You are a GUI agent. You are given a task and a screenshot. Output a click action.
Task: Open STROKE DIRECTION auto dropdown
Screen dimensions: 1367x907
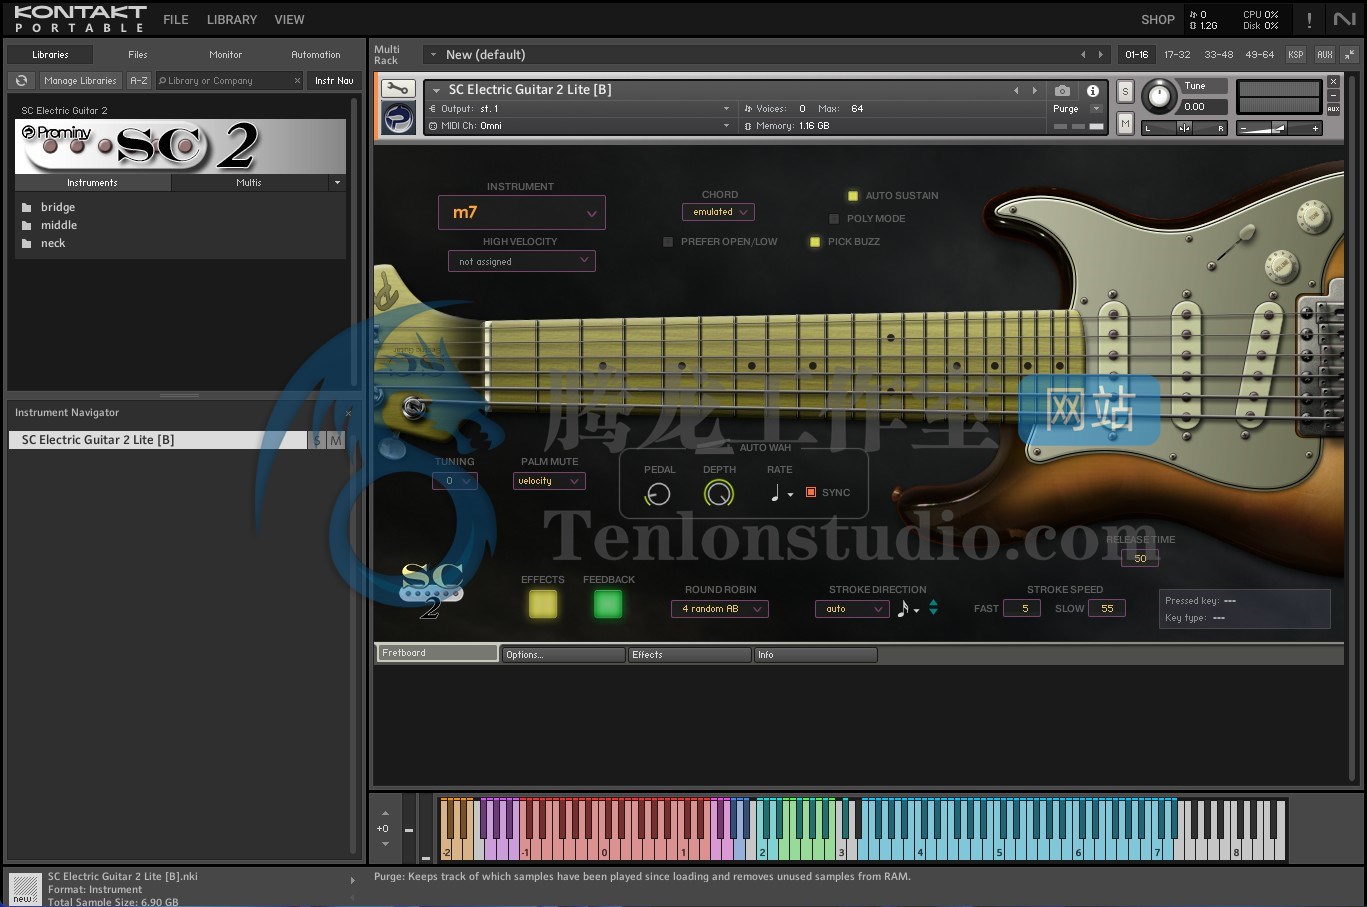[x=852, y=608]
